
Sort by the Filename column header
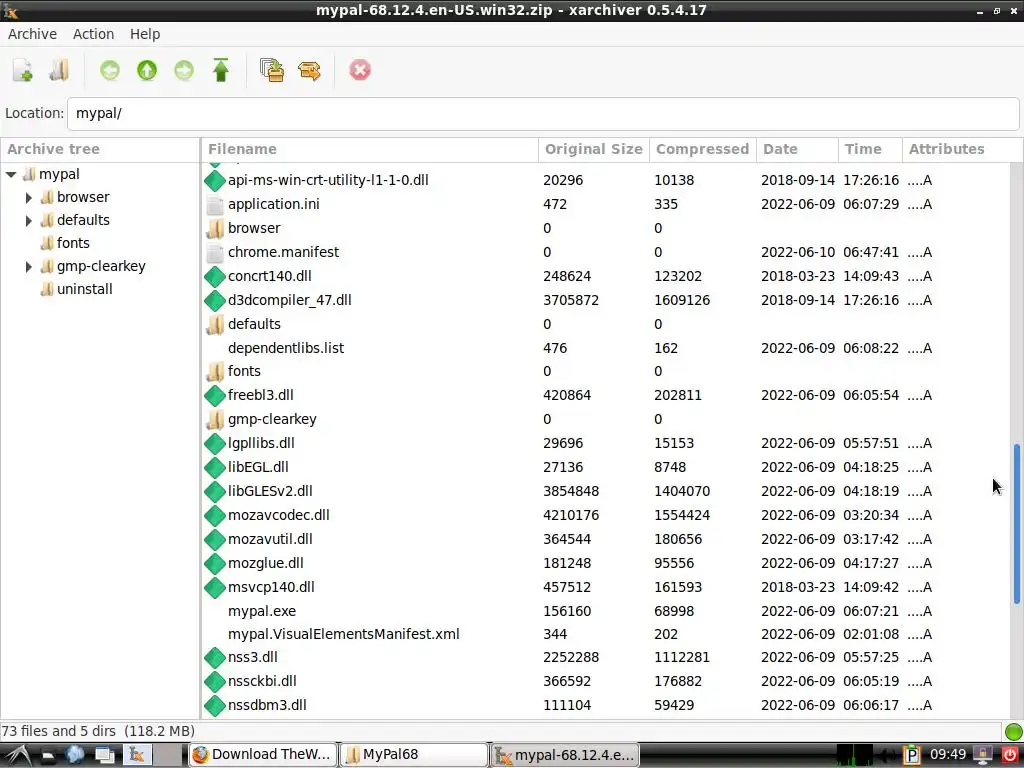[x=370, y=150]
